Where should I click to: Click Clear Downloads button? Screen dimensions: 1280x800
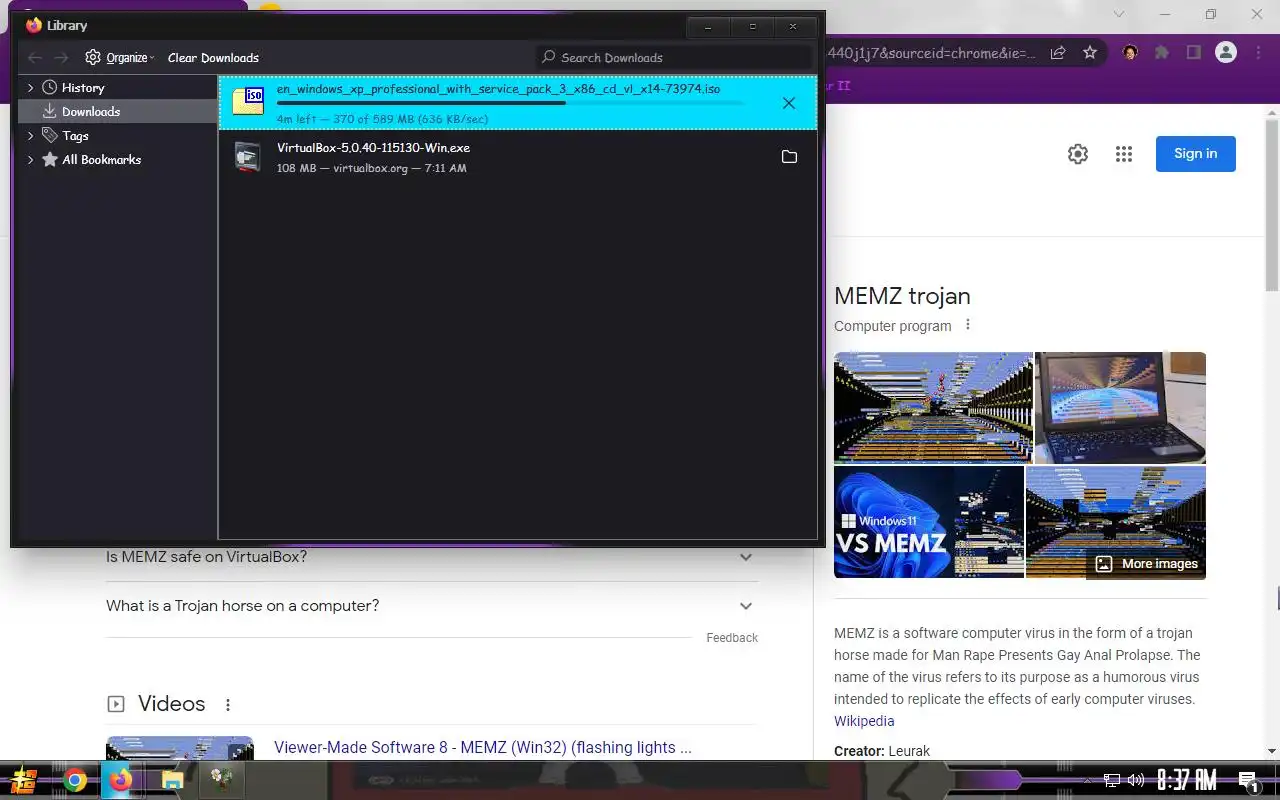[213, 58]
